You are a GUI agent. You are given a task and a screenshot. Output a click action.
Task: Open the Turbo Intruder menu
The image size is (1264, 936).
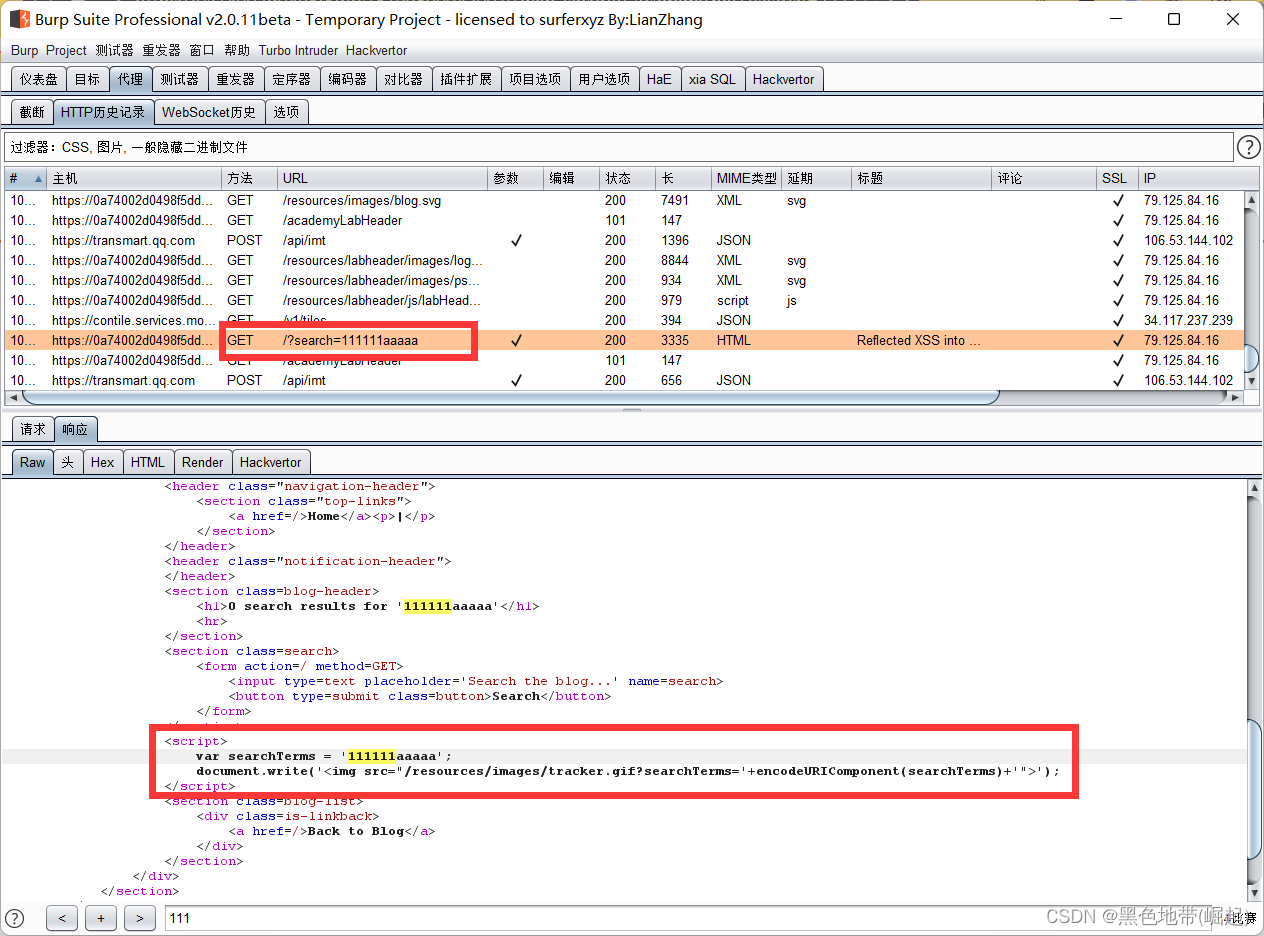pyautogui.click(x=298, y=50)
